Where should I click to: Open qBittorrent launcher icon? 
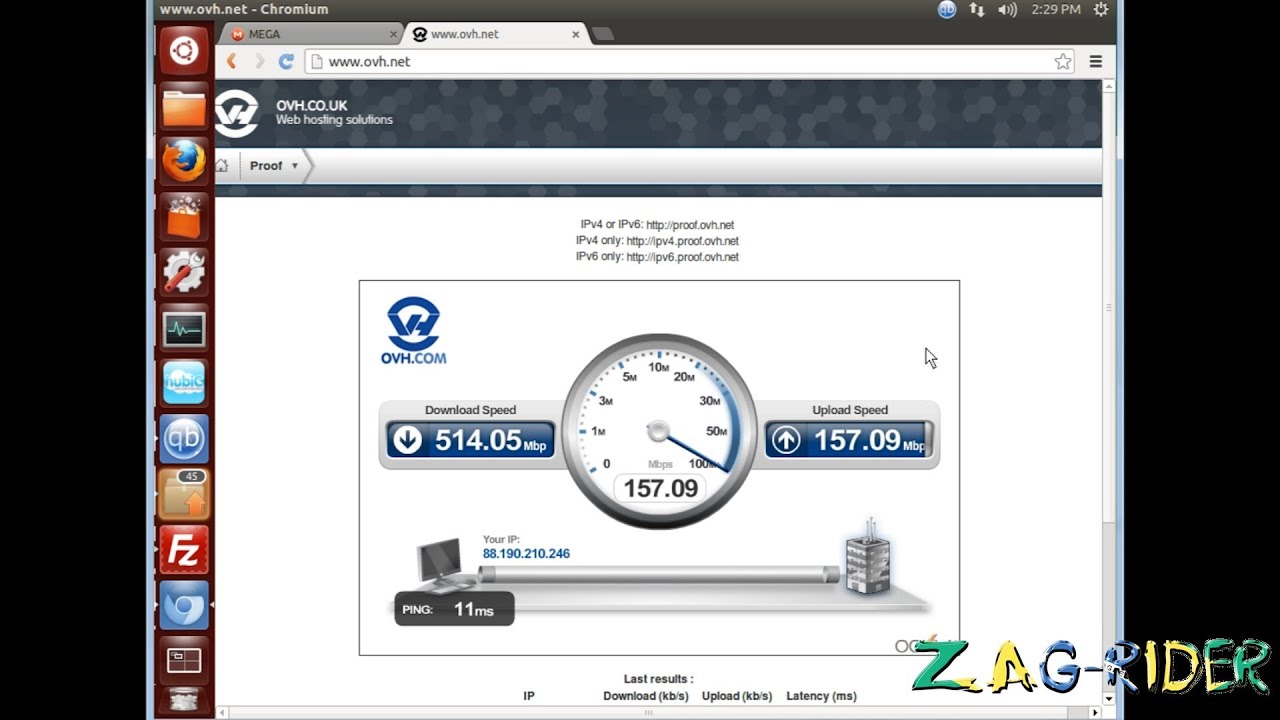[184, 438]
